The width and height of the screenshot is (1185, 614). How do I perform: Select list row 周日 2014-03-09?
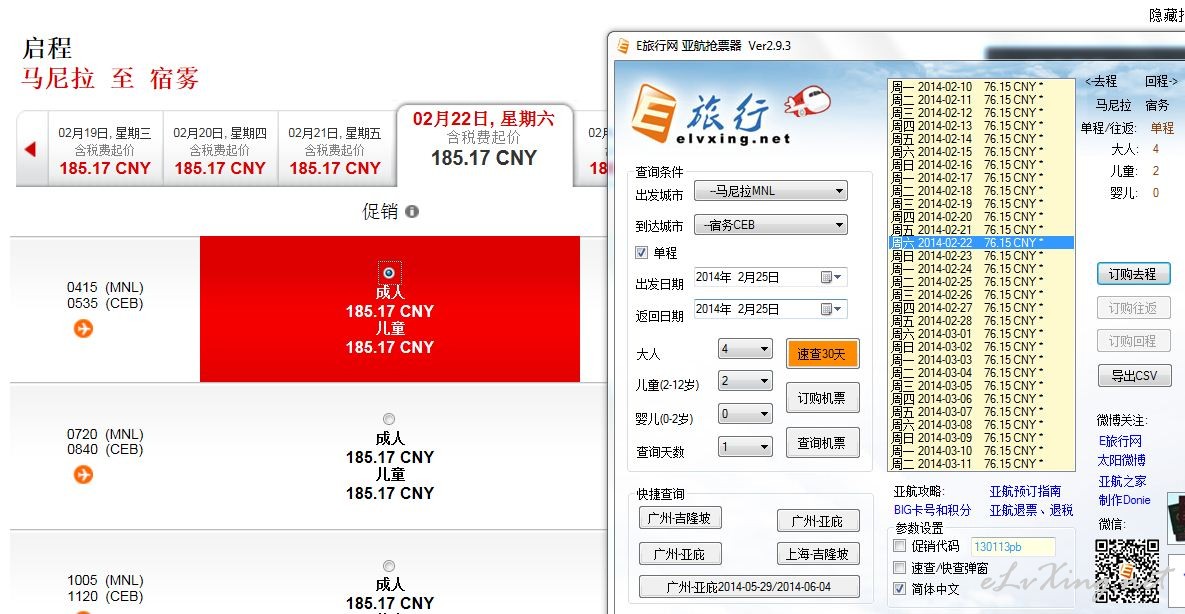pos(980,437)
